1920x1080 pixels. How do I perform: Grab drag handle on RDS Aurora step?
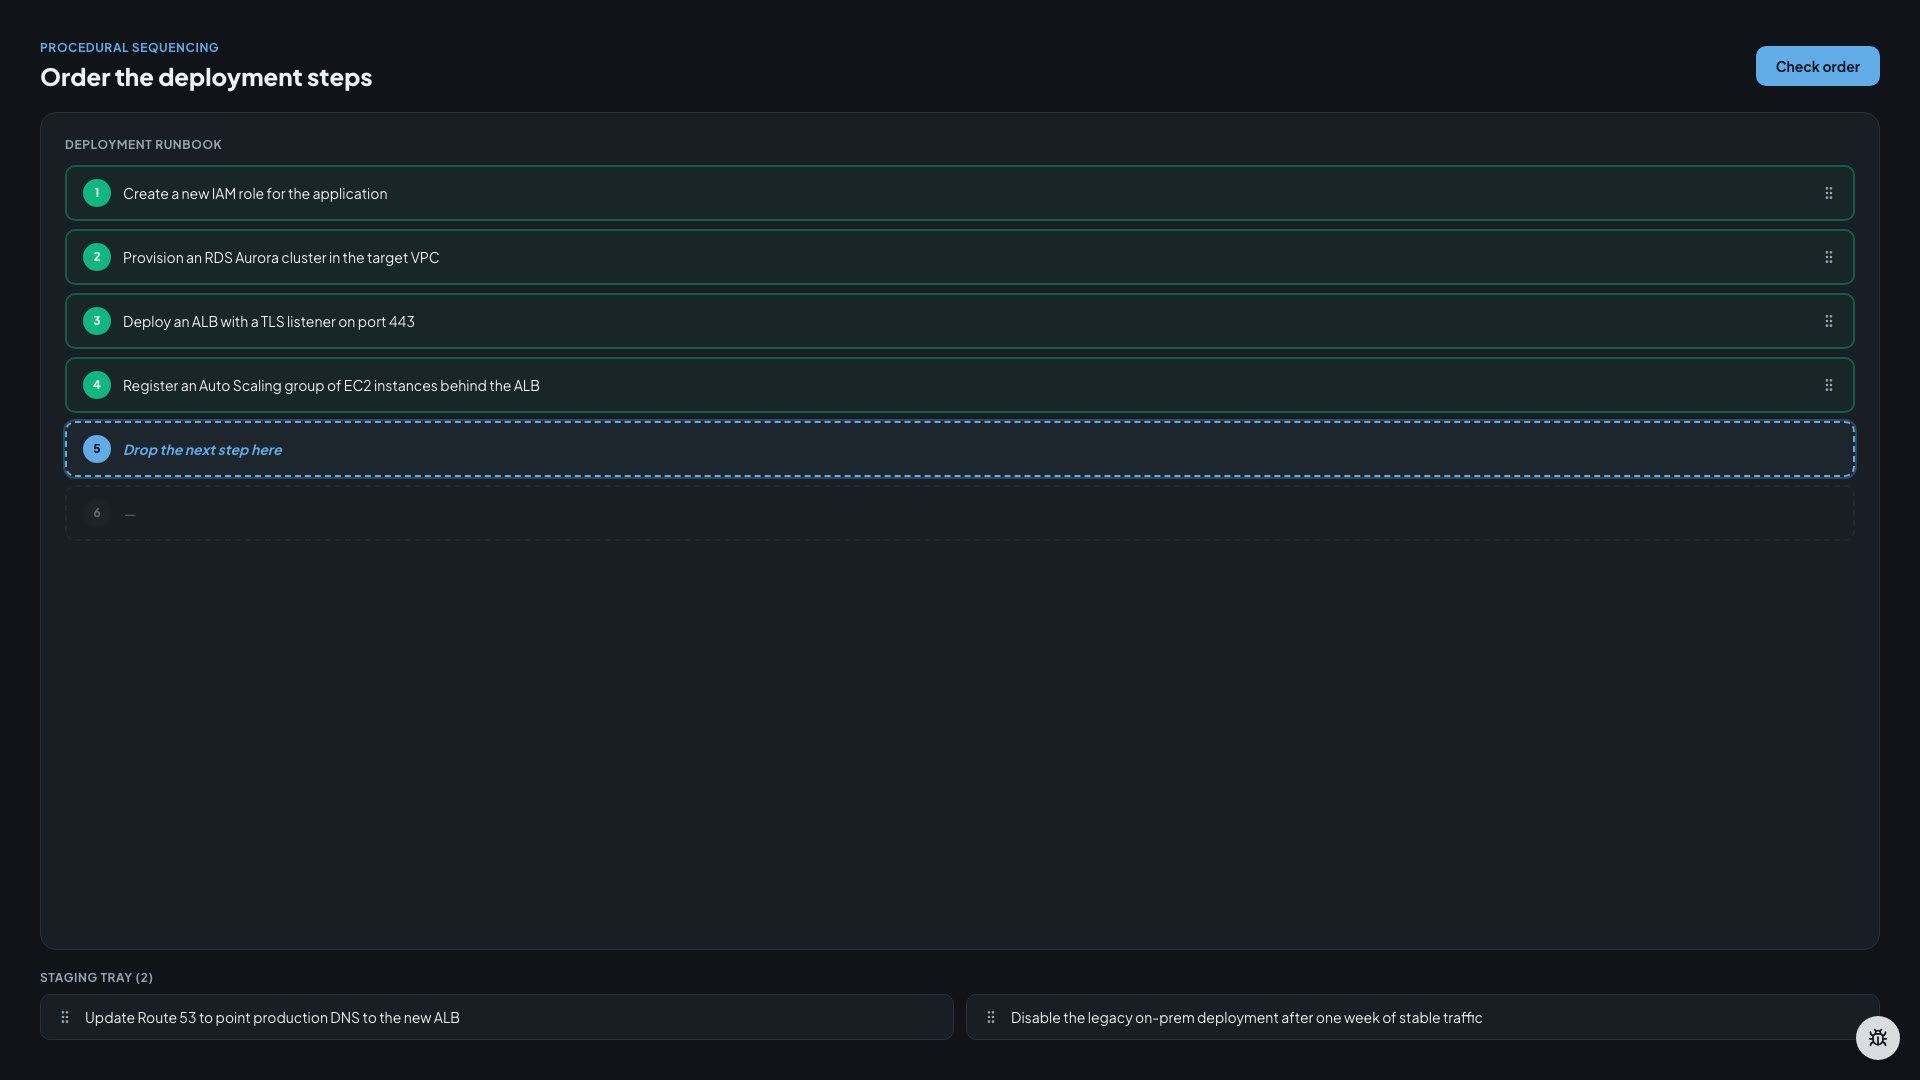1828,257
